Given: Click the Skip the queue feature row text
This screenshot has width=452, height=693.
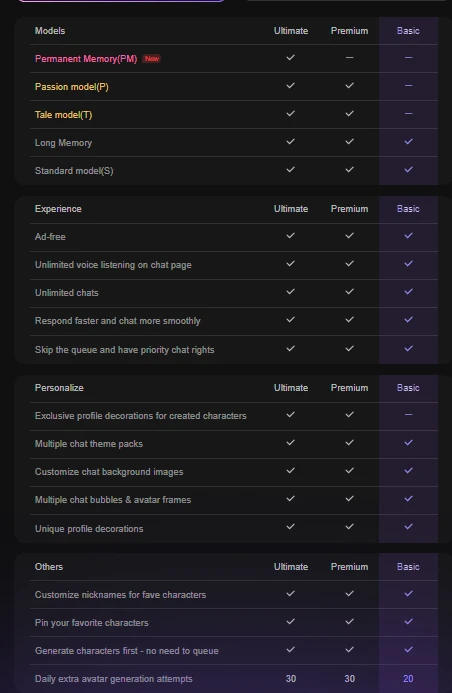Looking at the screenshot, I should tap(125, 350).
